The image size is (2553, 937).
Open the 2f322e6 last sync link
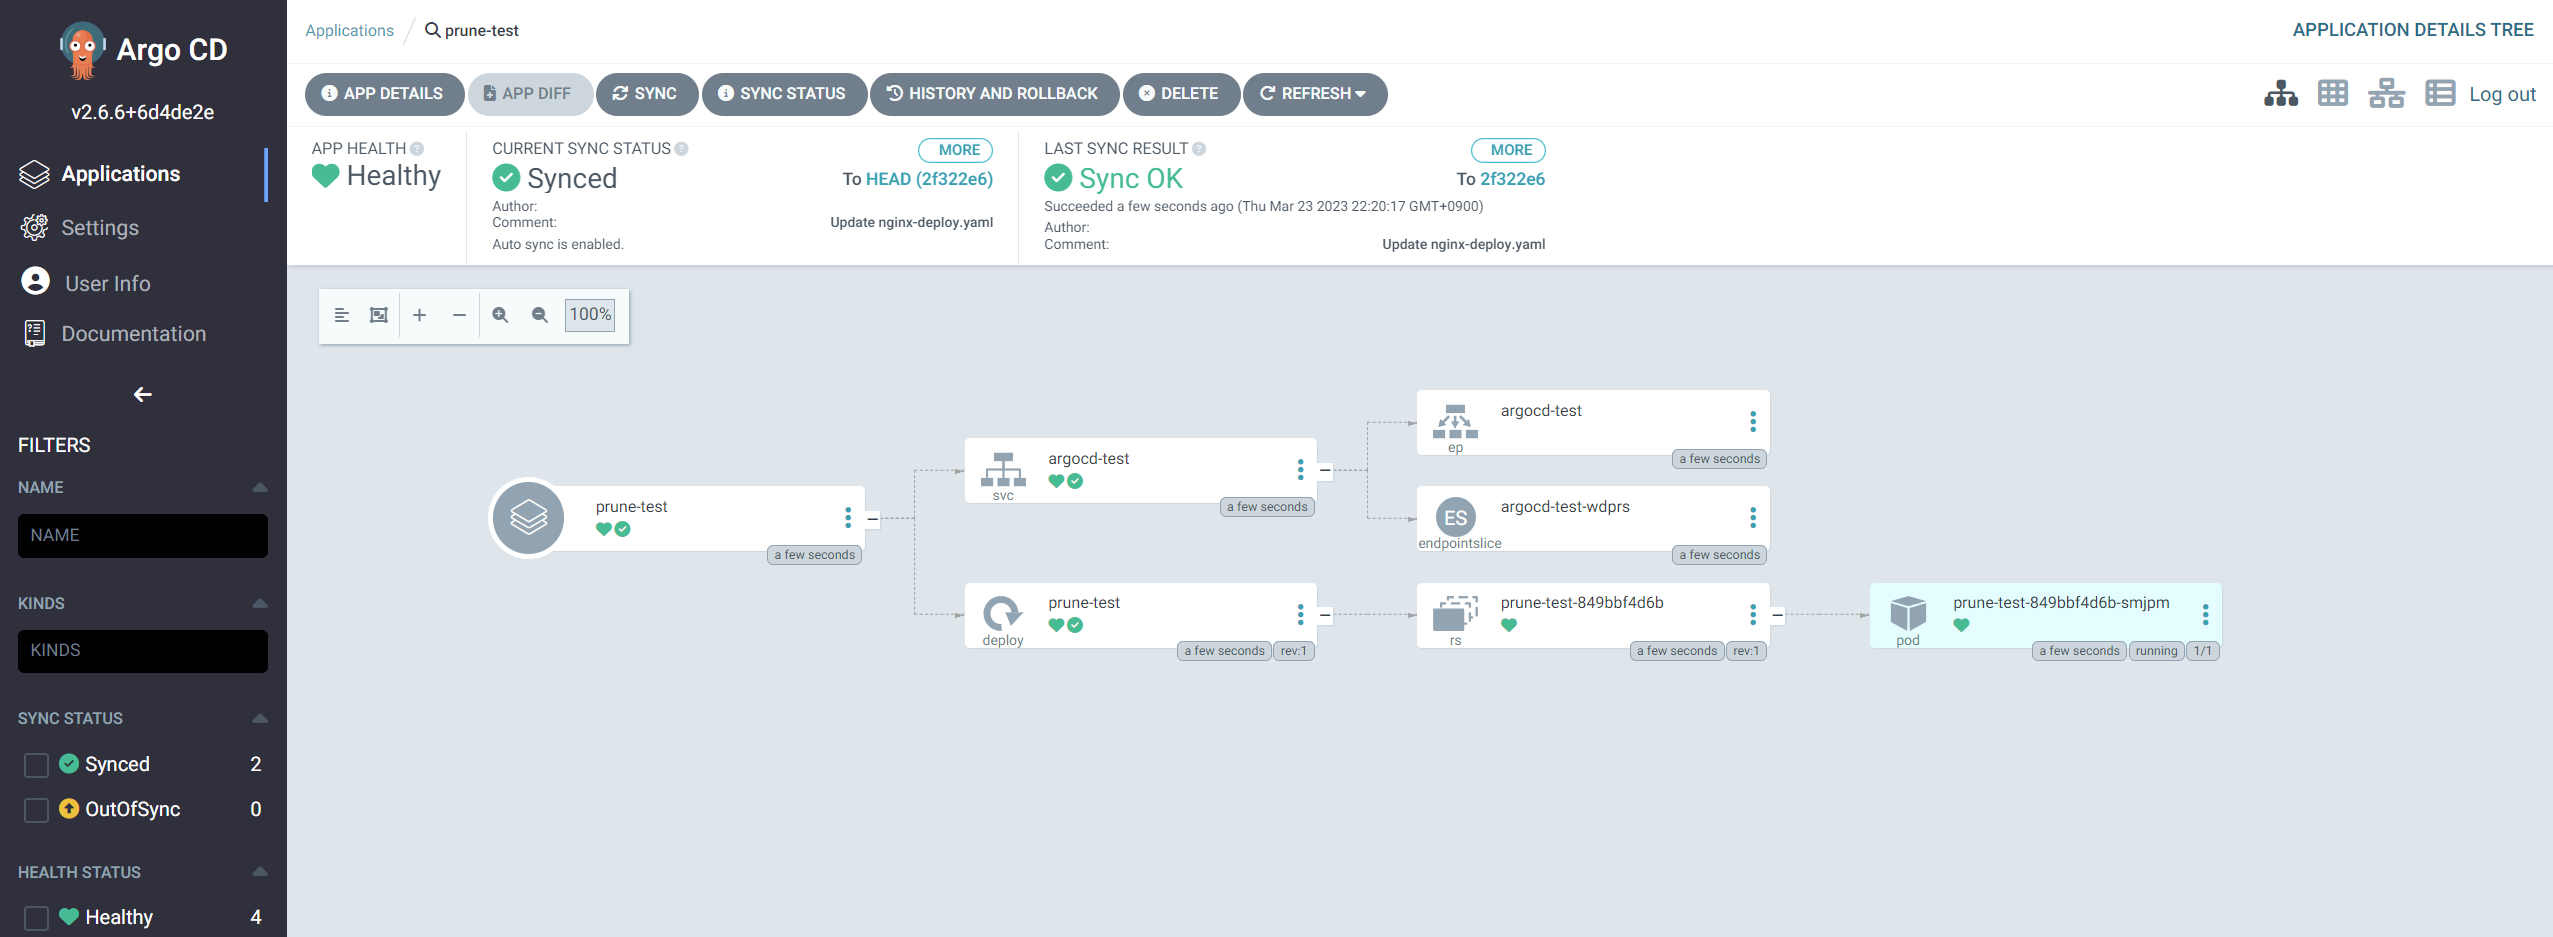coord(1512,179)
